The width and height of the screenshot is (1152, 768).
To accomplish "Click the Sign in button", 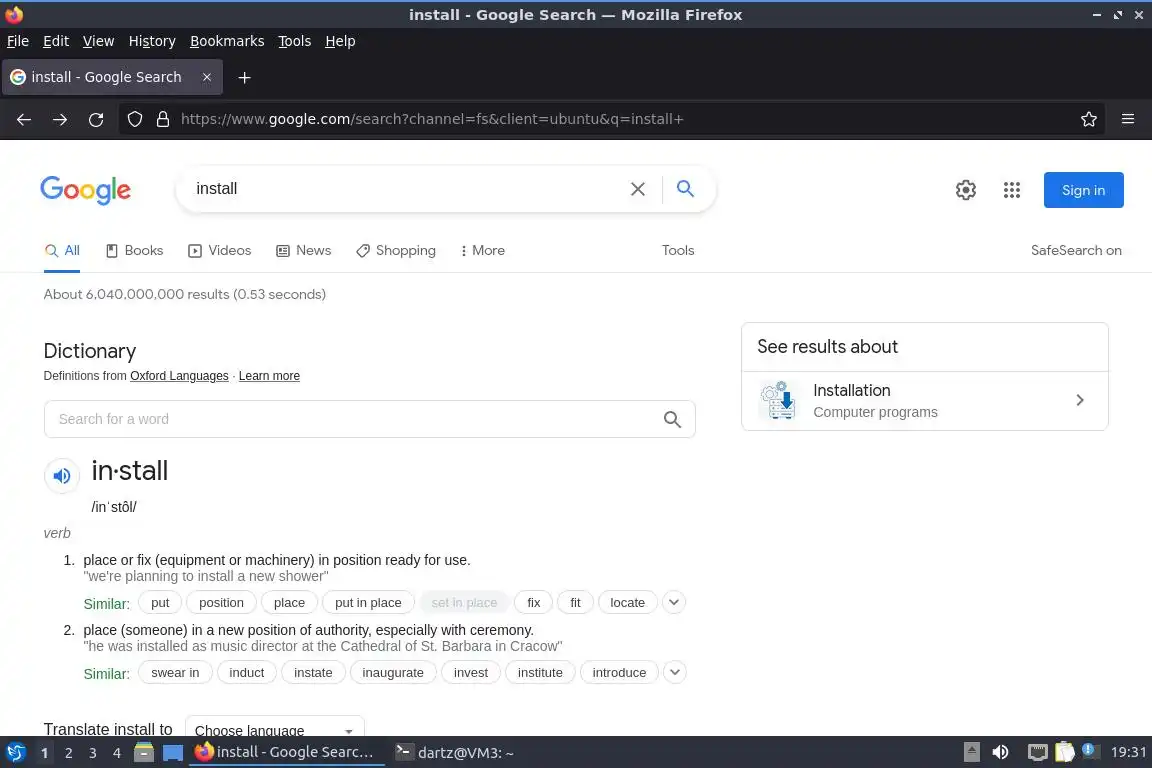I will (1083, 190).
